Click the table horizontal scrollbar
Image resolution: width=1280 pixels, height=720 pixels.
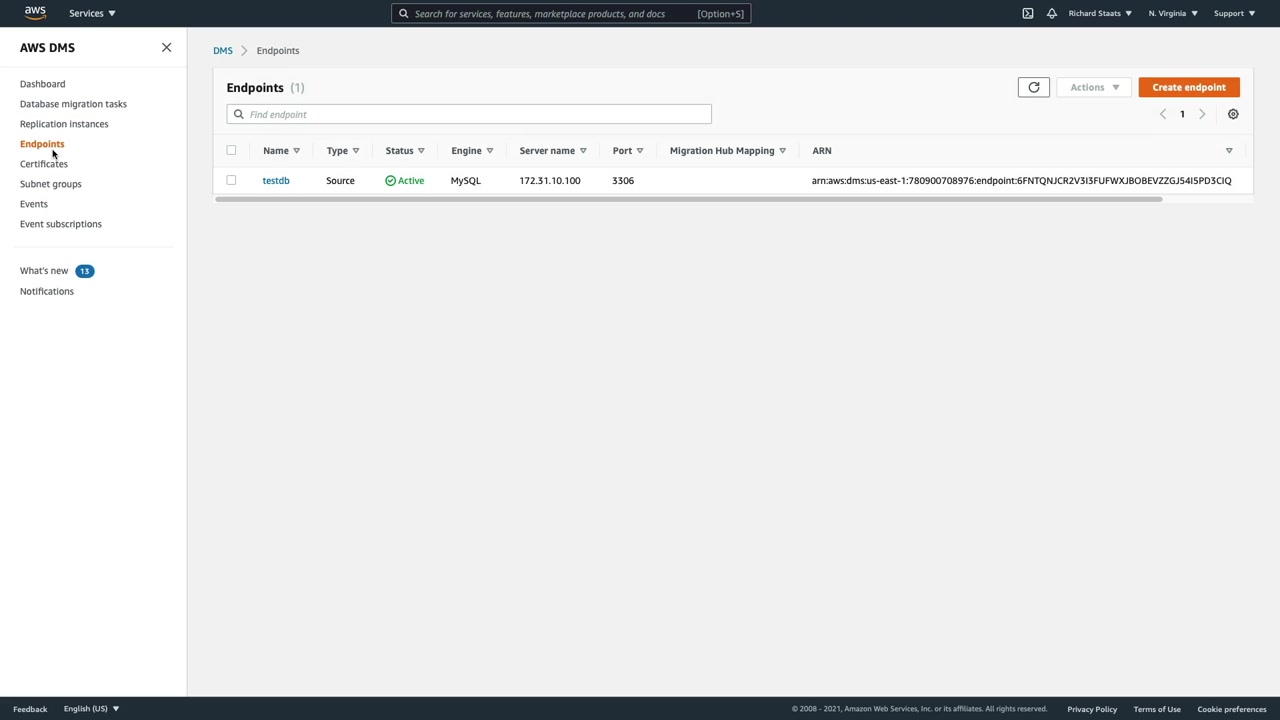click(x=688, y=199)
